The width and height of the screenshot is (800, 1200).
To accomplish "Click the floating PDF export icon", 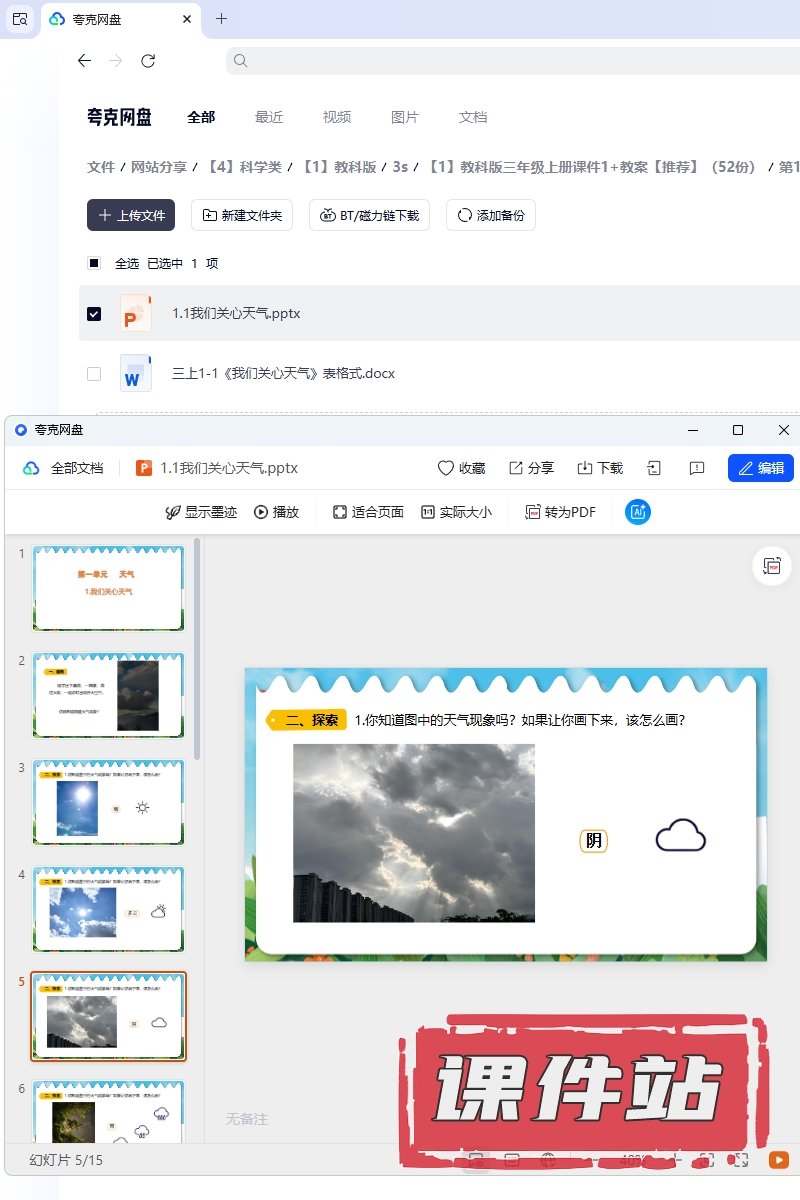I will [771, 566].
